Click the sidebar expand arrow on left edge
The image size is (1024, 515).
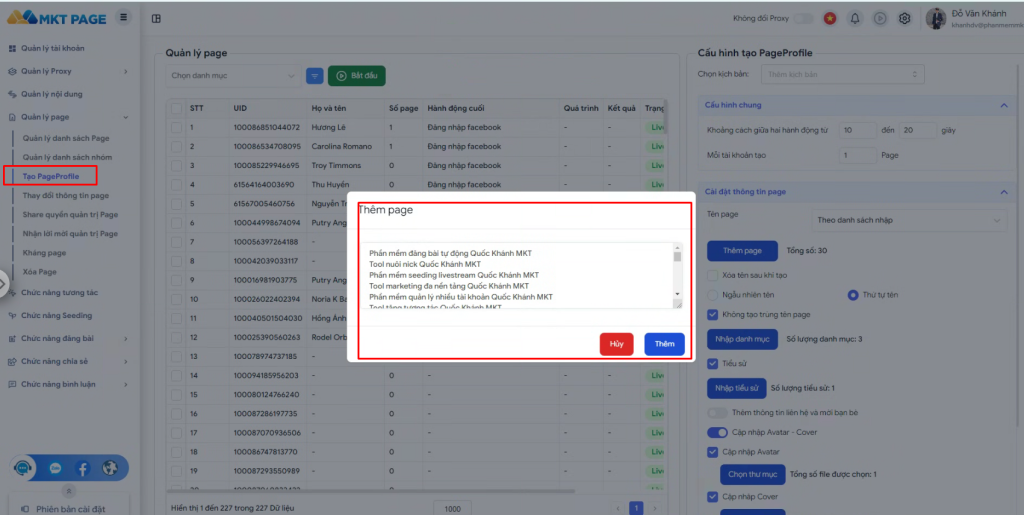pos(3,284)
